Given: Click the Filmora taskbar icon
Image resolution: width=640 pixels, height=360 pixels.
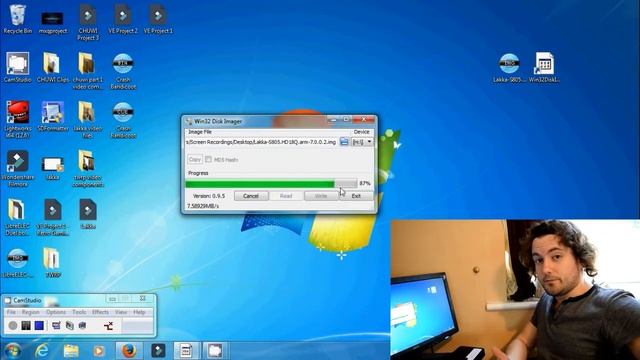Looking at the screenshot, I should click(x=158, y=351).
